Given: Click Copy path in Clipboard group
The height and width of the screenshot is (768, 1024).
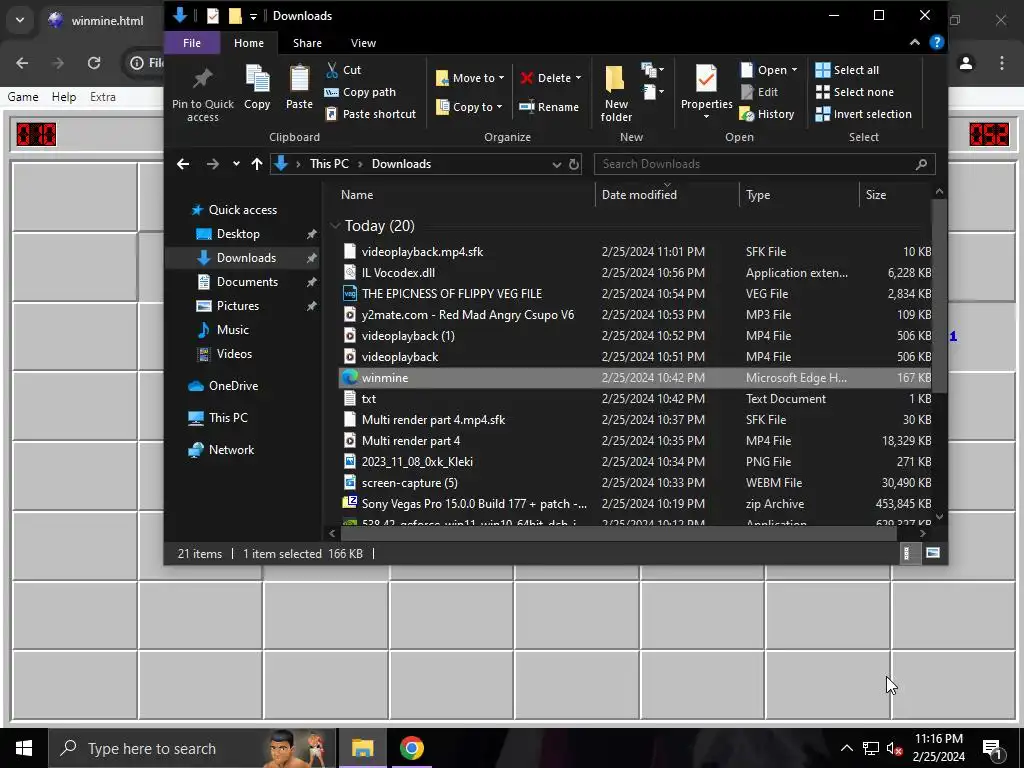Looking at the screenshot, I should (360, 92).
